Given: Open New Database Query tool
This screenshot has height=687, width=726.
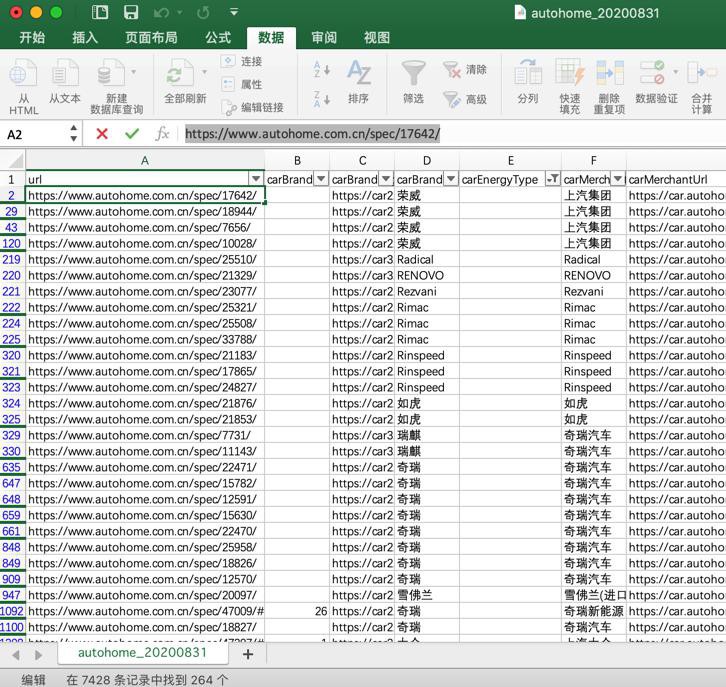Looking at the screenshot, I should pyautogui.click(x=110, y=74).
